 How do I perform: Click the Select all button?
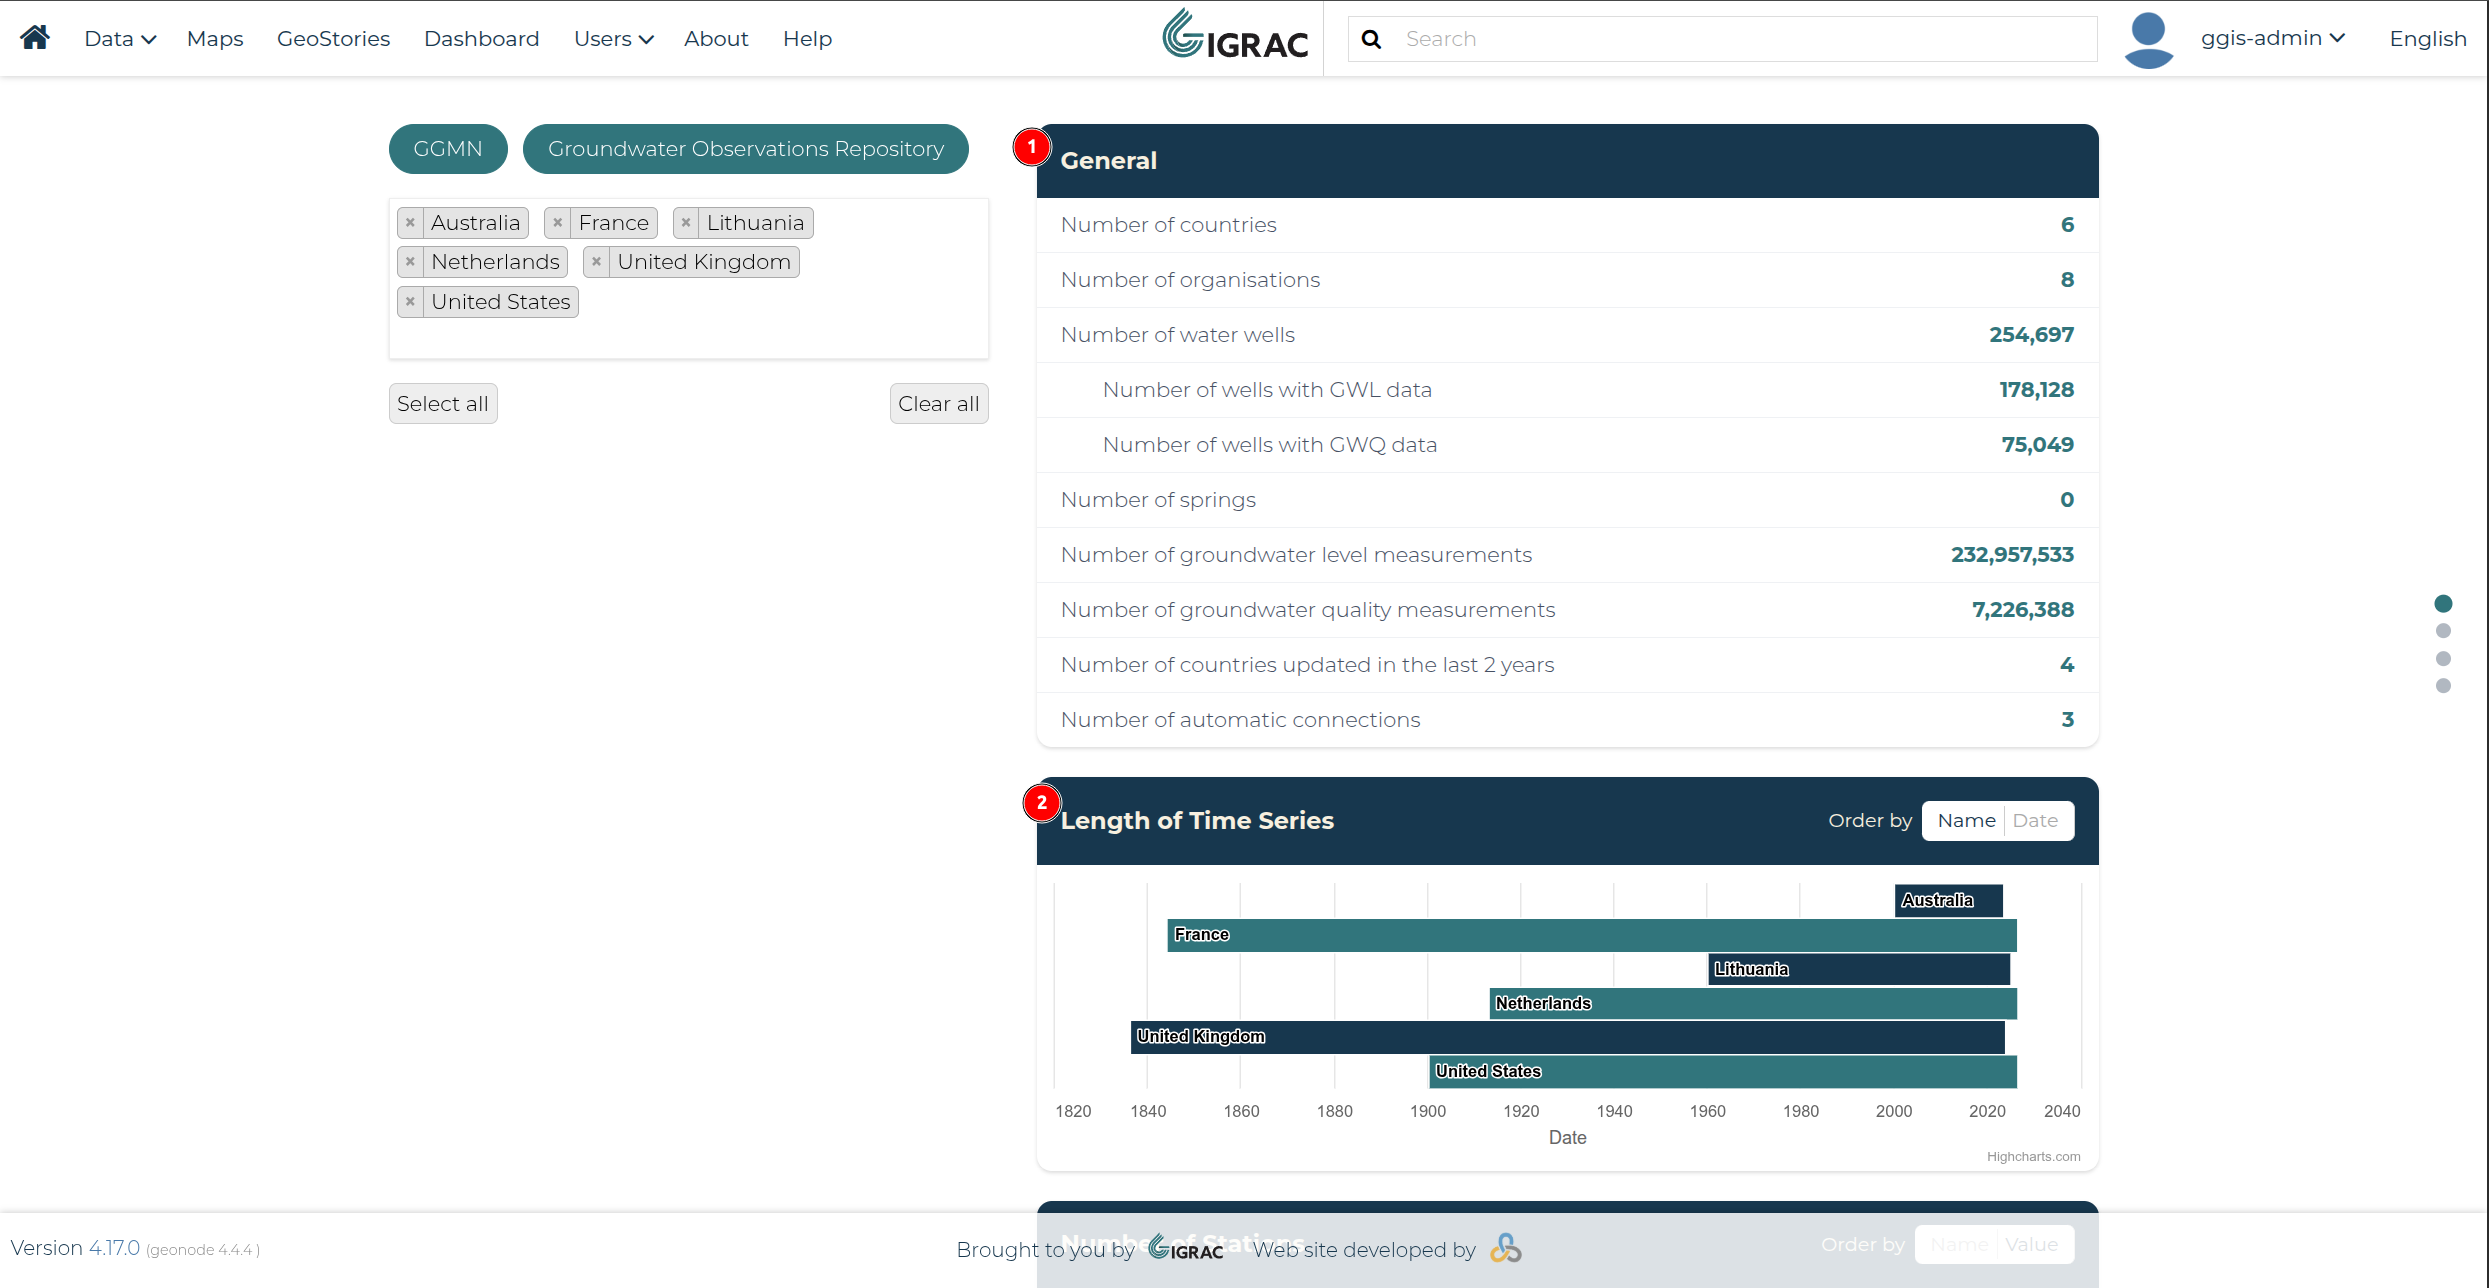coord(443,404)
